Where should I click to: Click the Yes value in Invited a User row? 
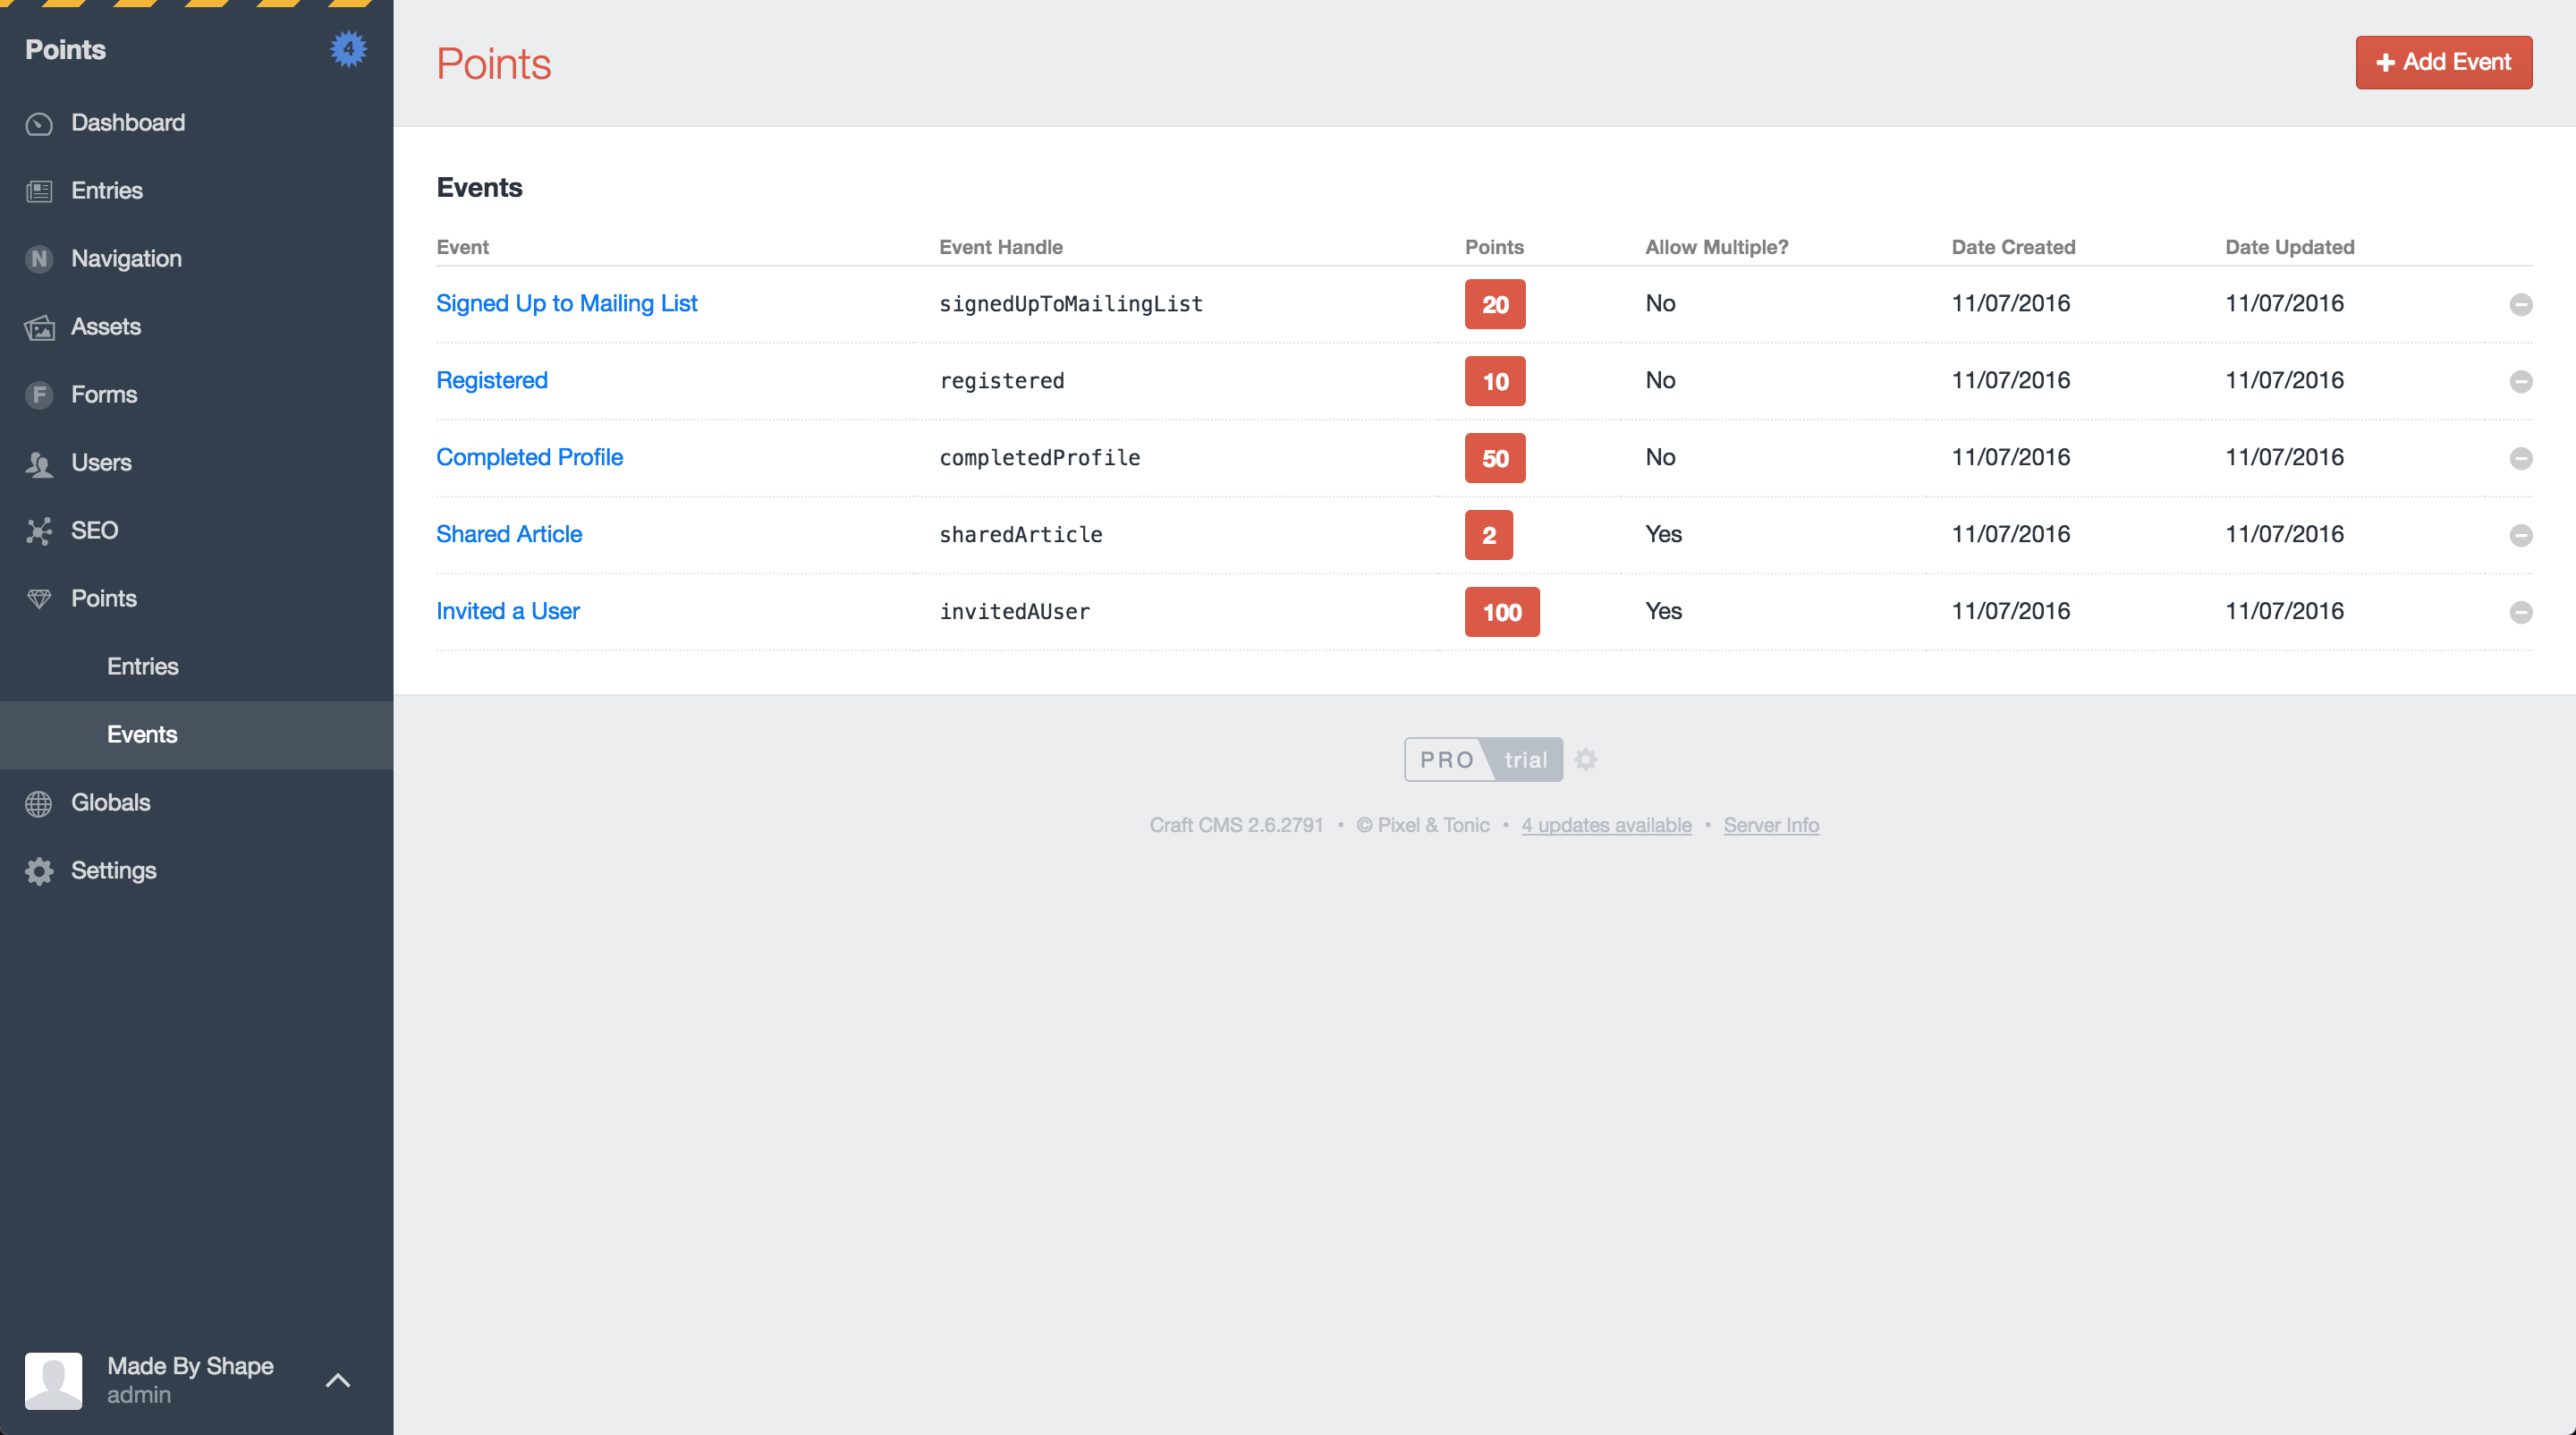(1664, 612)
